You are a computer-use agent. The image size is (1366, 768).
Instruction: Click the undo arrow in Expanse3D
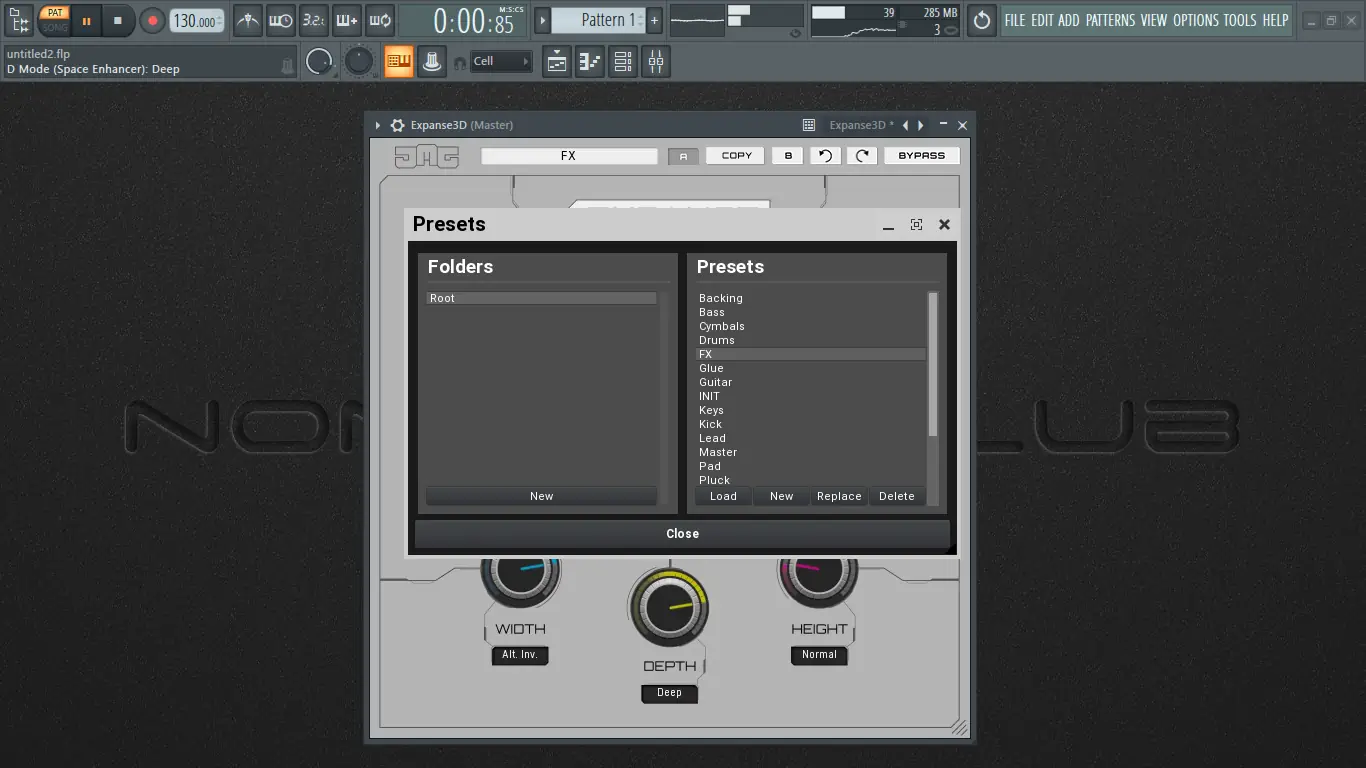click(x=825, y=156)
